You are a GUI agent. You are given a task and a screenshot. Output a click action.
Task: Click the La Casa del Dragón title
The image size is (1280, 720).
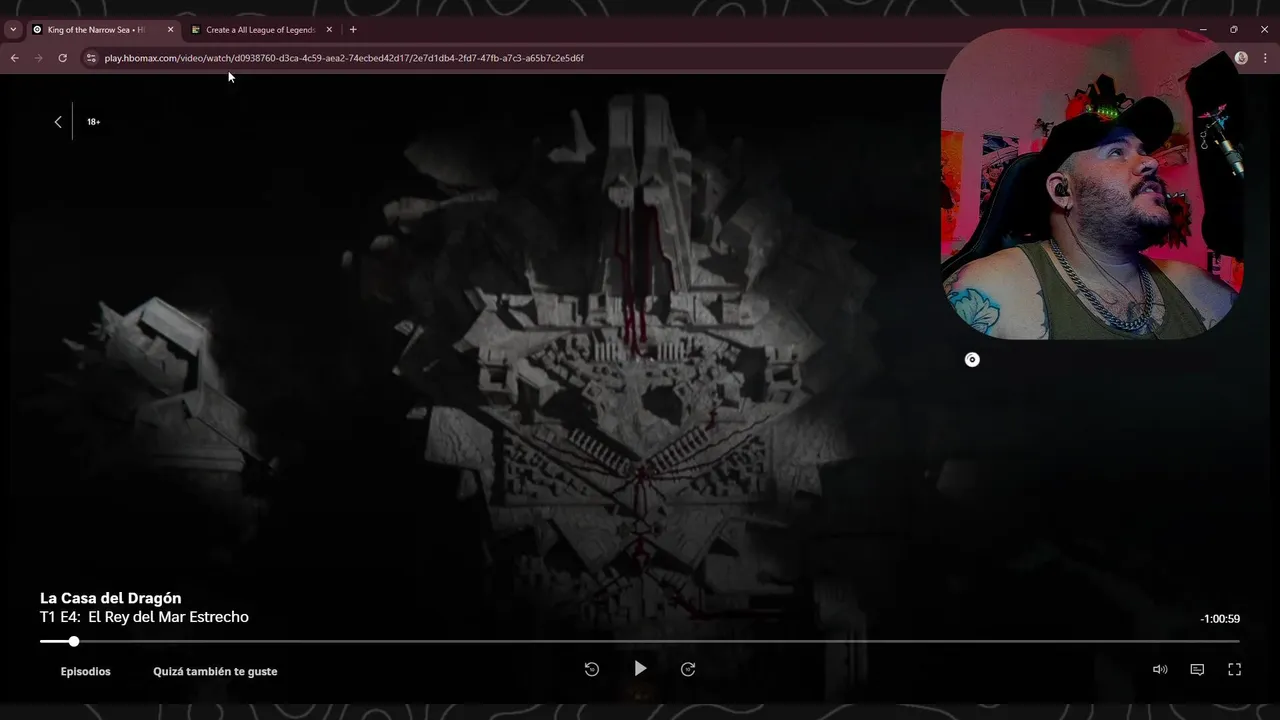tap(111, 598)
